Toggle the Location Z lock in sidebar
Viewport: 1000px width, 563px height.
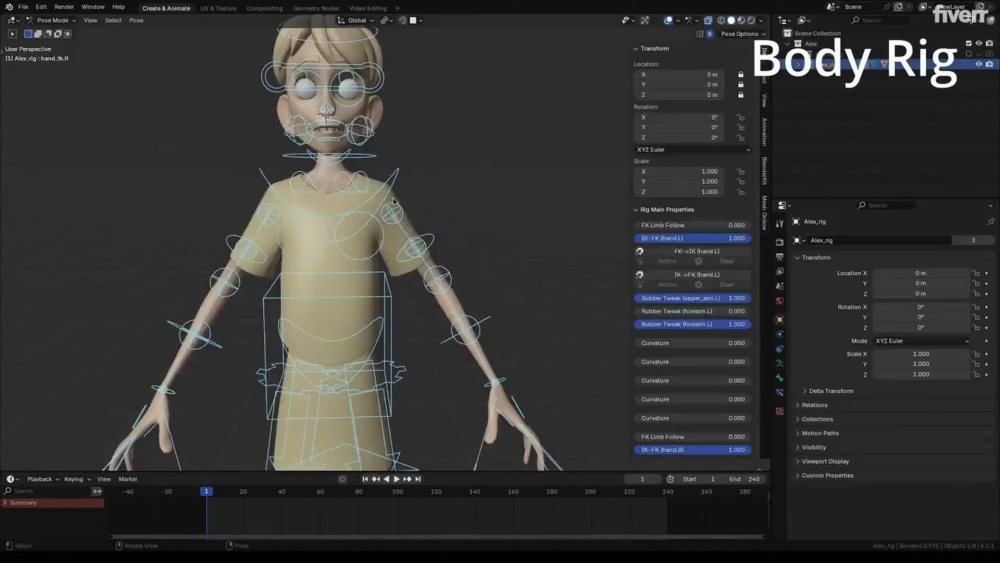740,94
